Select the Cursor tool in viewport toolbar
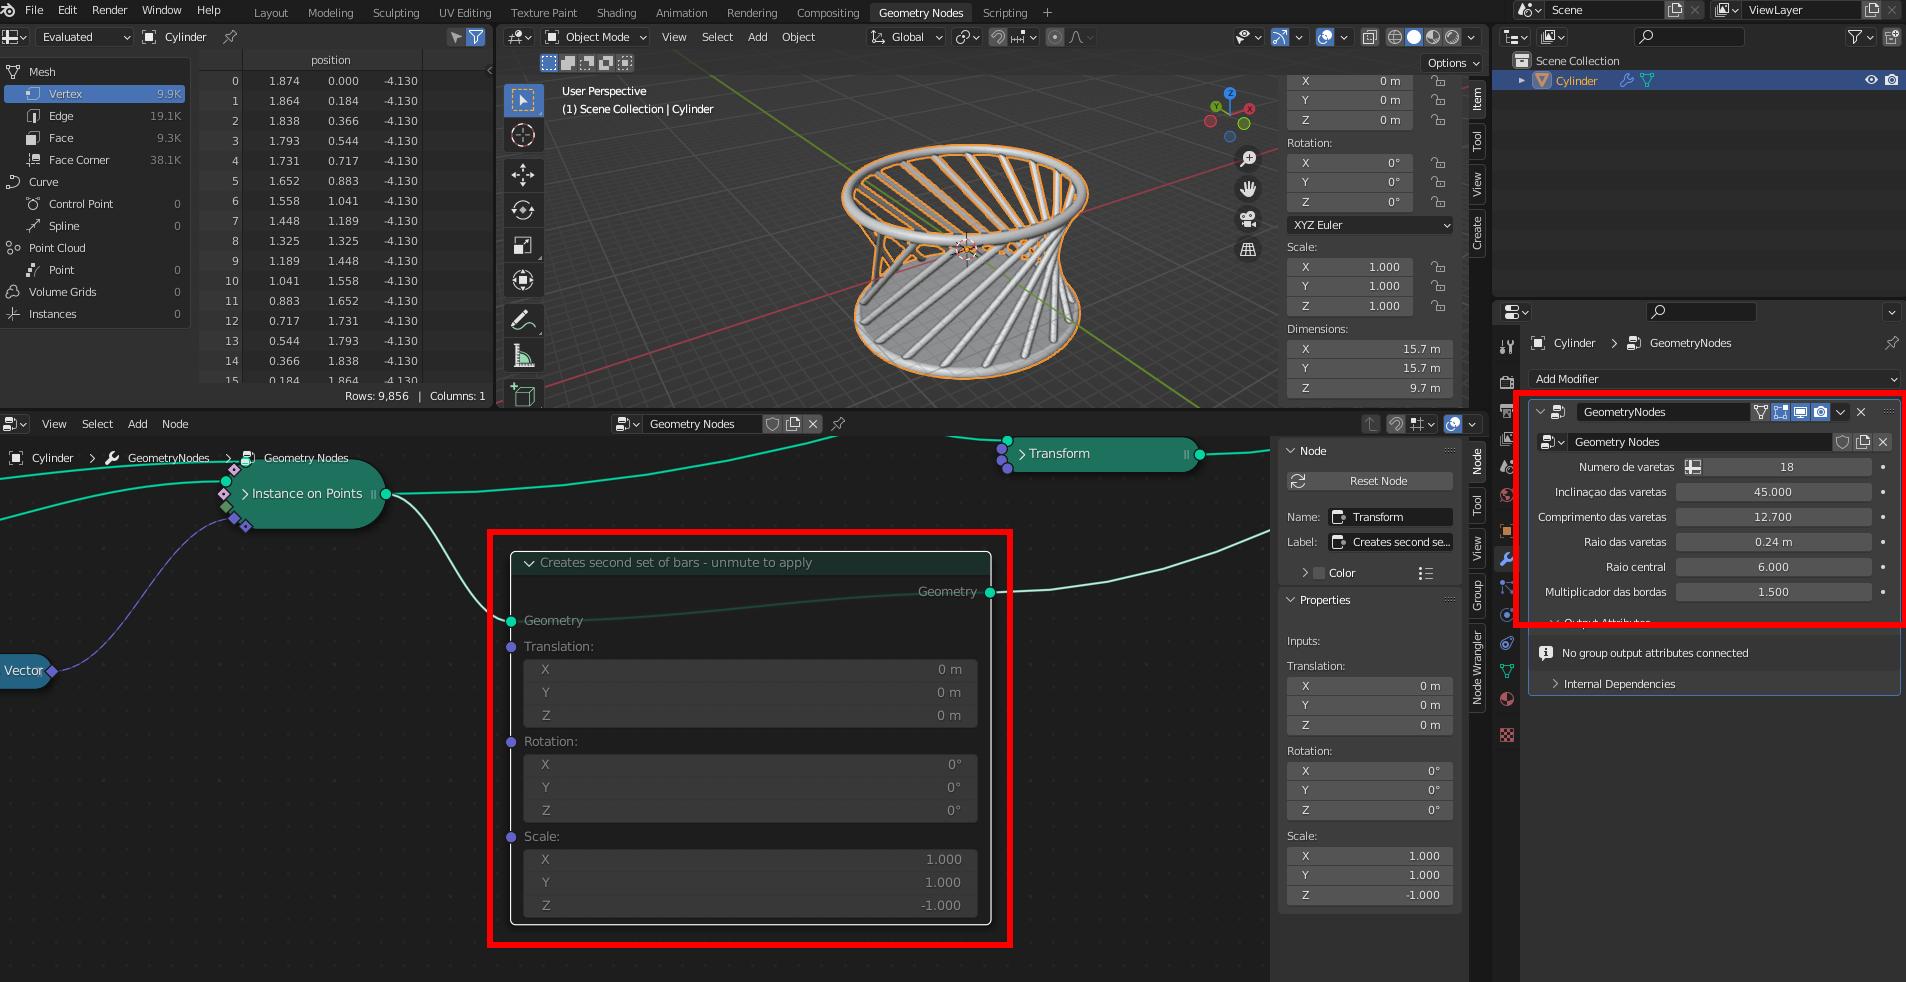 (x=522, y=135)
